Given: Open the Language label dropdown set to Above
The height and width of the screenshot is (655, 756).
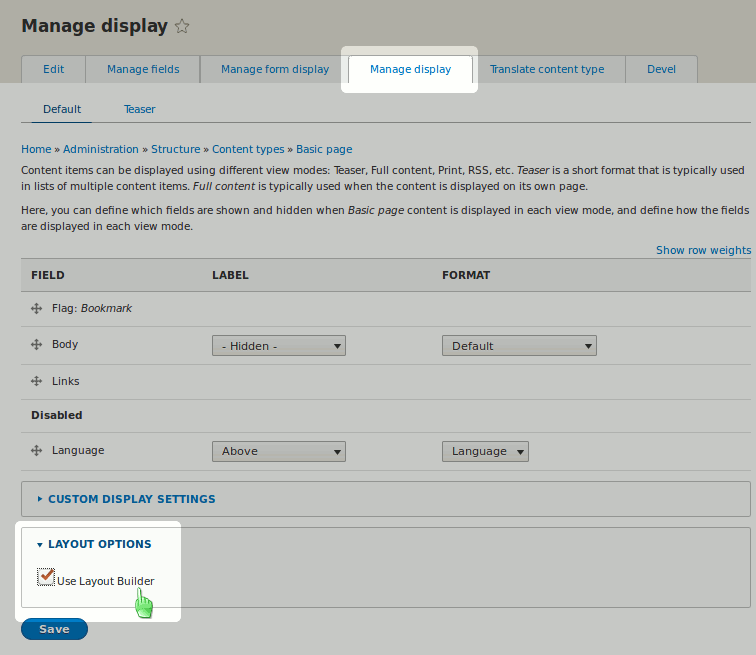Looking at the screenshot, I should [278, 451].
